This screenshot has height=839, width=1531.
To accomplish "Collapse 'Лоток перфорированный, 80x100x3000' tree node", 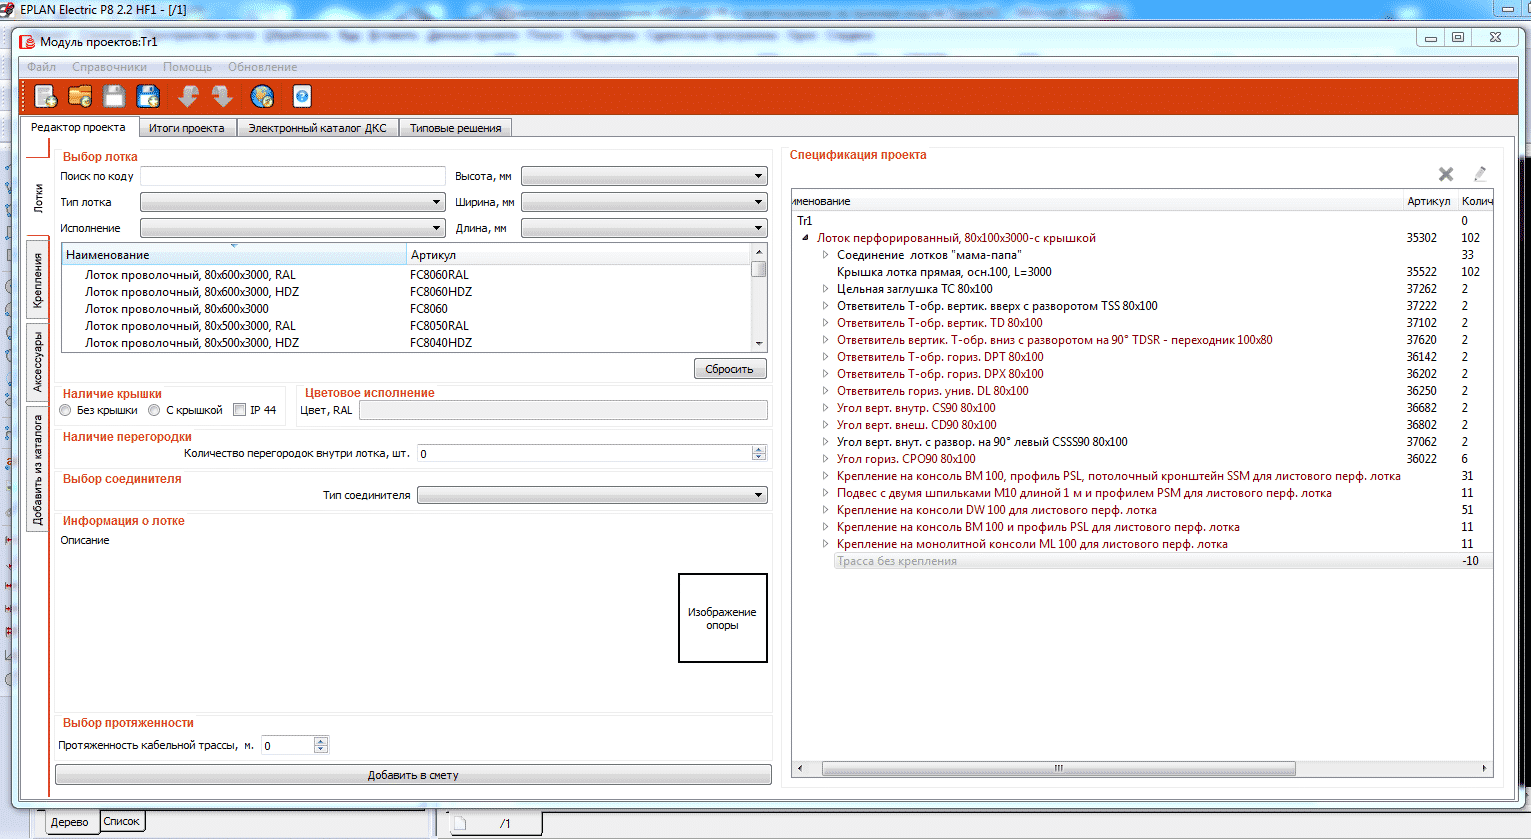I will (x=805, y=238).
